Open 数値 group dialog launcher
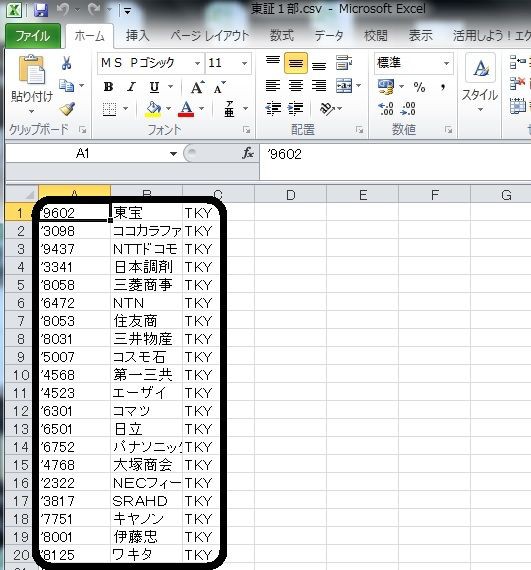 (448, 130)
